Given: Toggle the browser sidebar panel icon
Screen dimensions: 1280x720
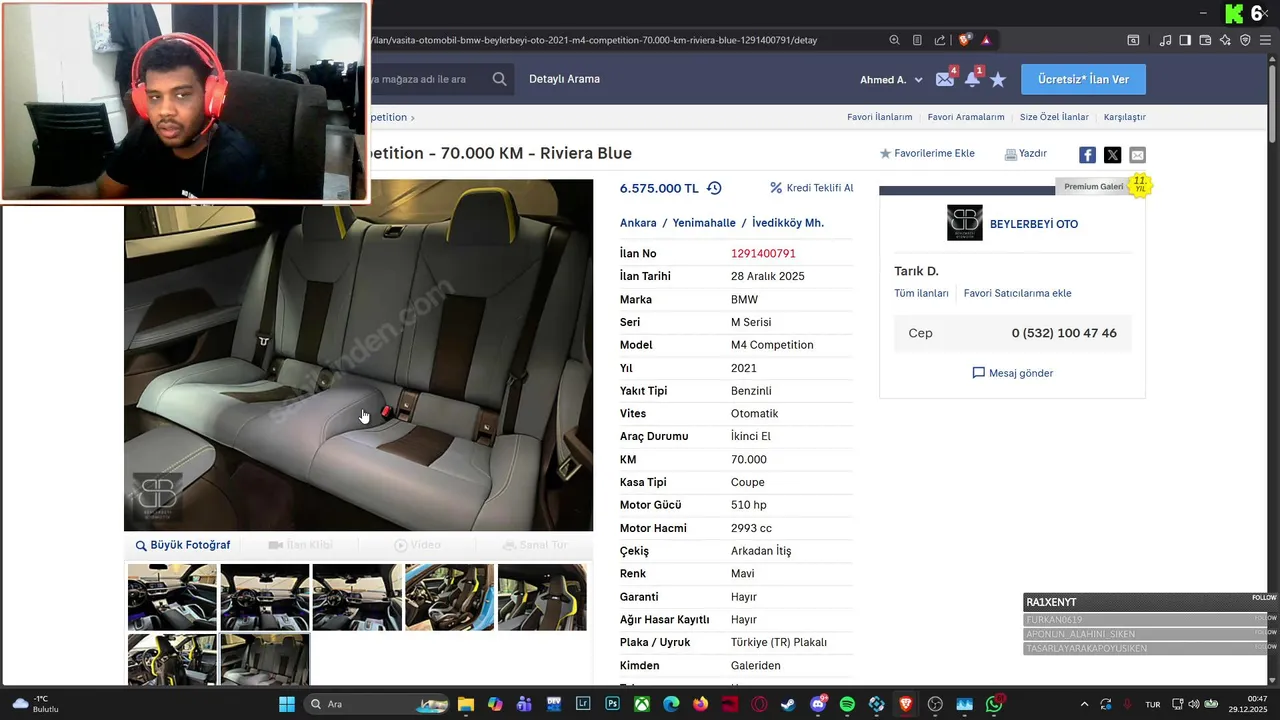Looking at the screenshot, I should [x=1185, y=40].
